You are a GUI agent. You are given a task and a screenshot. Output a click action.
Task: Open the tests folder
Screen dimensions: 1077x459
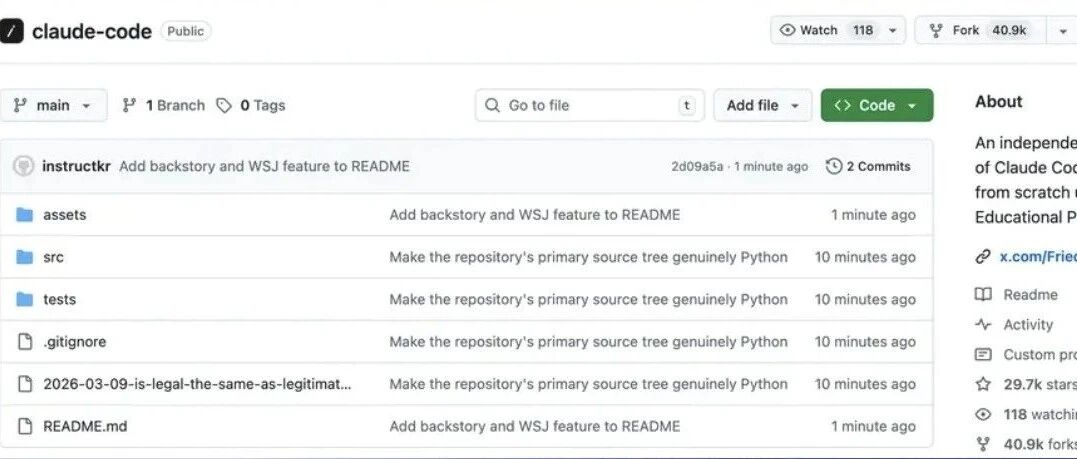point(59,300)
